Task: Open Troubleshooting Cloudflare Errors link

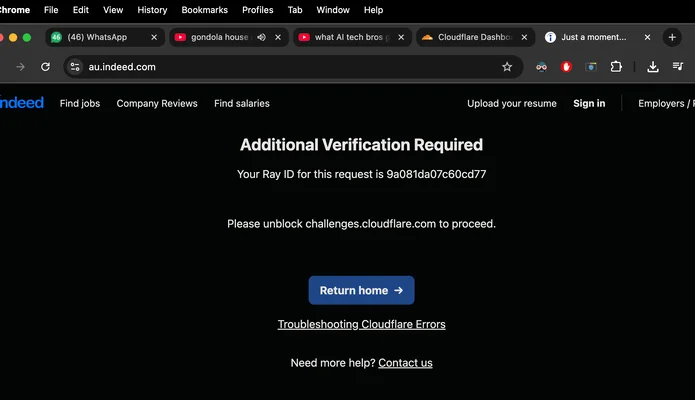Action: coord(361,325)
